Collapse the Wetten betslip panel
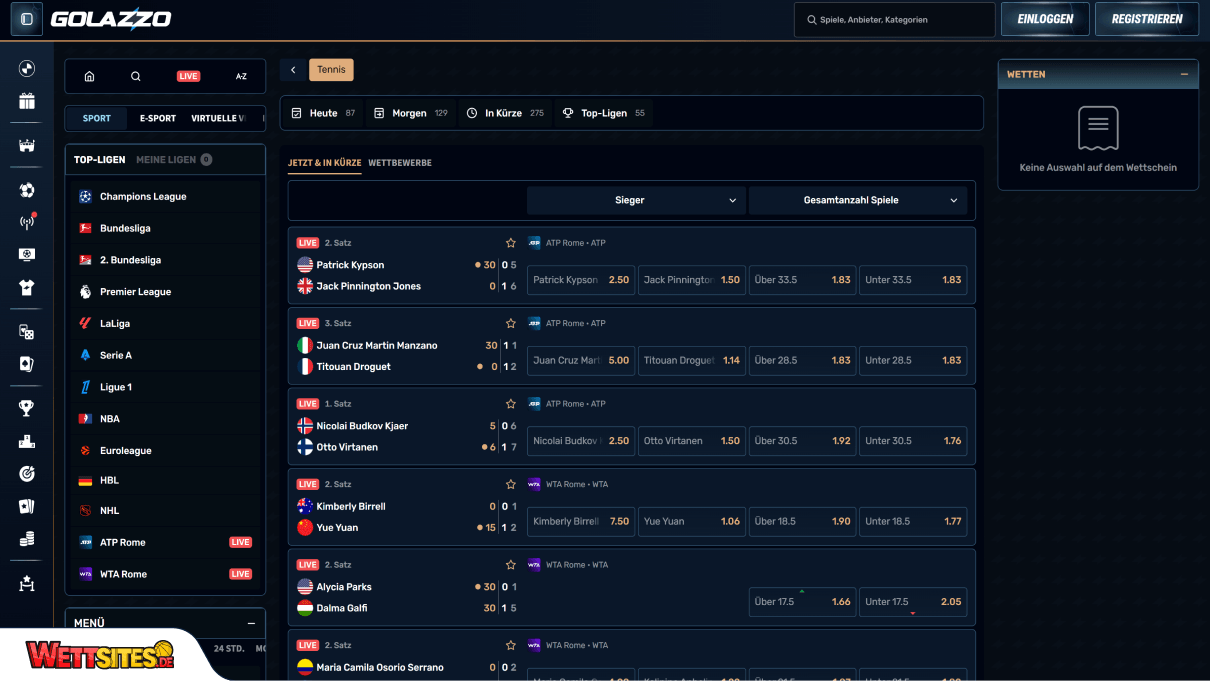Image resolution: width=1210 pixels, height=681 pixels. pyautogui.click(x=1184, y=74)
